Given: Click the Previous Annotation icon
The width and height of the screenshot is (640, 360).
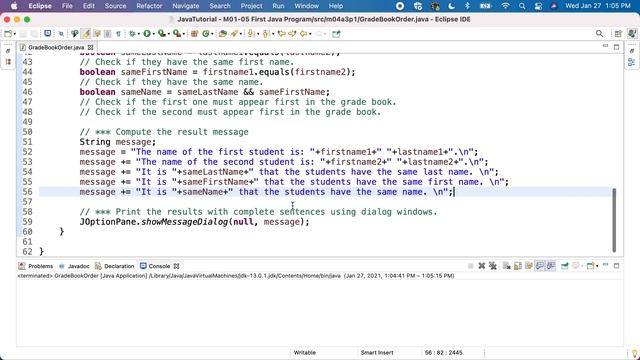Looking at the screenshot, I should (266, 34).
